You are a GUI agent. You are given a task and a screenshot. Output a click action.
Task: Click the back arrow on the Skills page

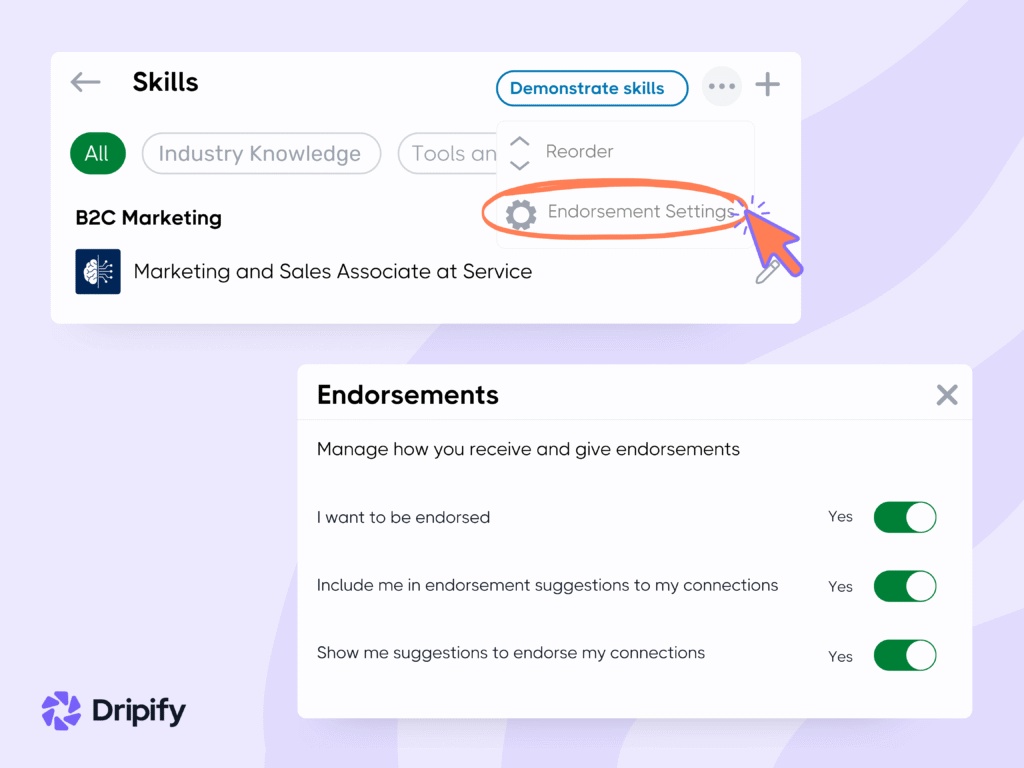click(85, 83)
